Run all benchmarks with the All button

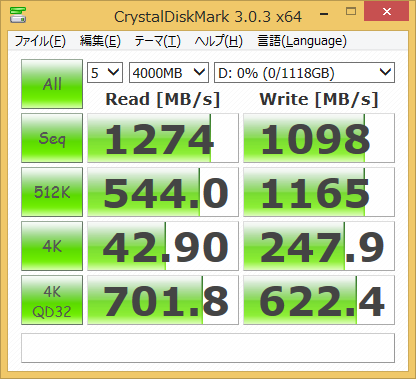52,84
